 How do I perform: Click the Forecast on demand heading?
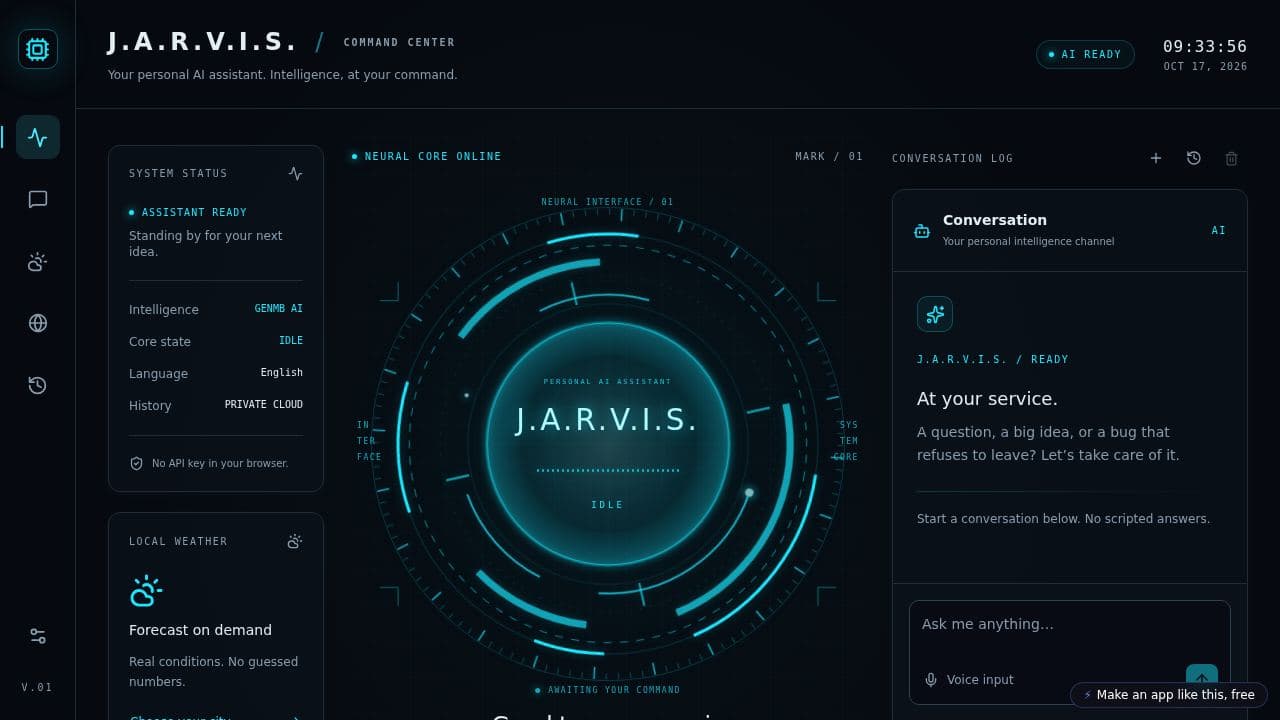pos(200,630)
